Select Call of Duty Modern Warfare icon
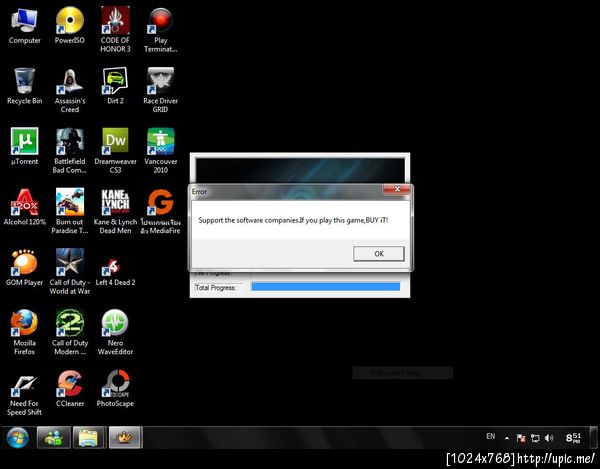Image resolution: width=600 pixels, height=469 pixels. tap(70, 332)
